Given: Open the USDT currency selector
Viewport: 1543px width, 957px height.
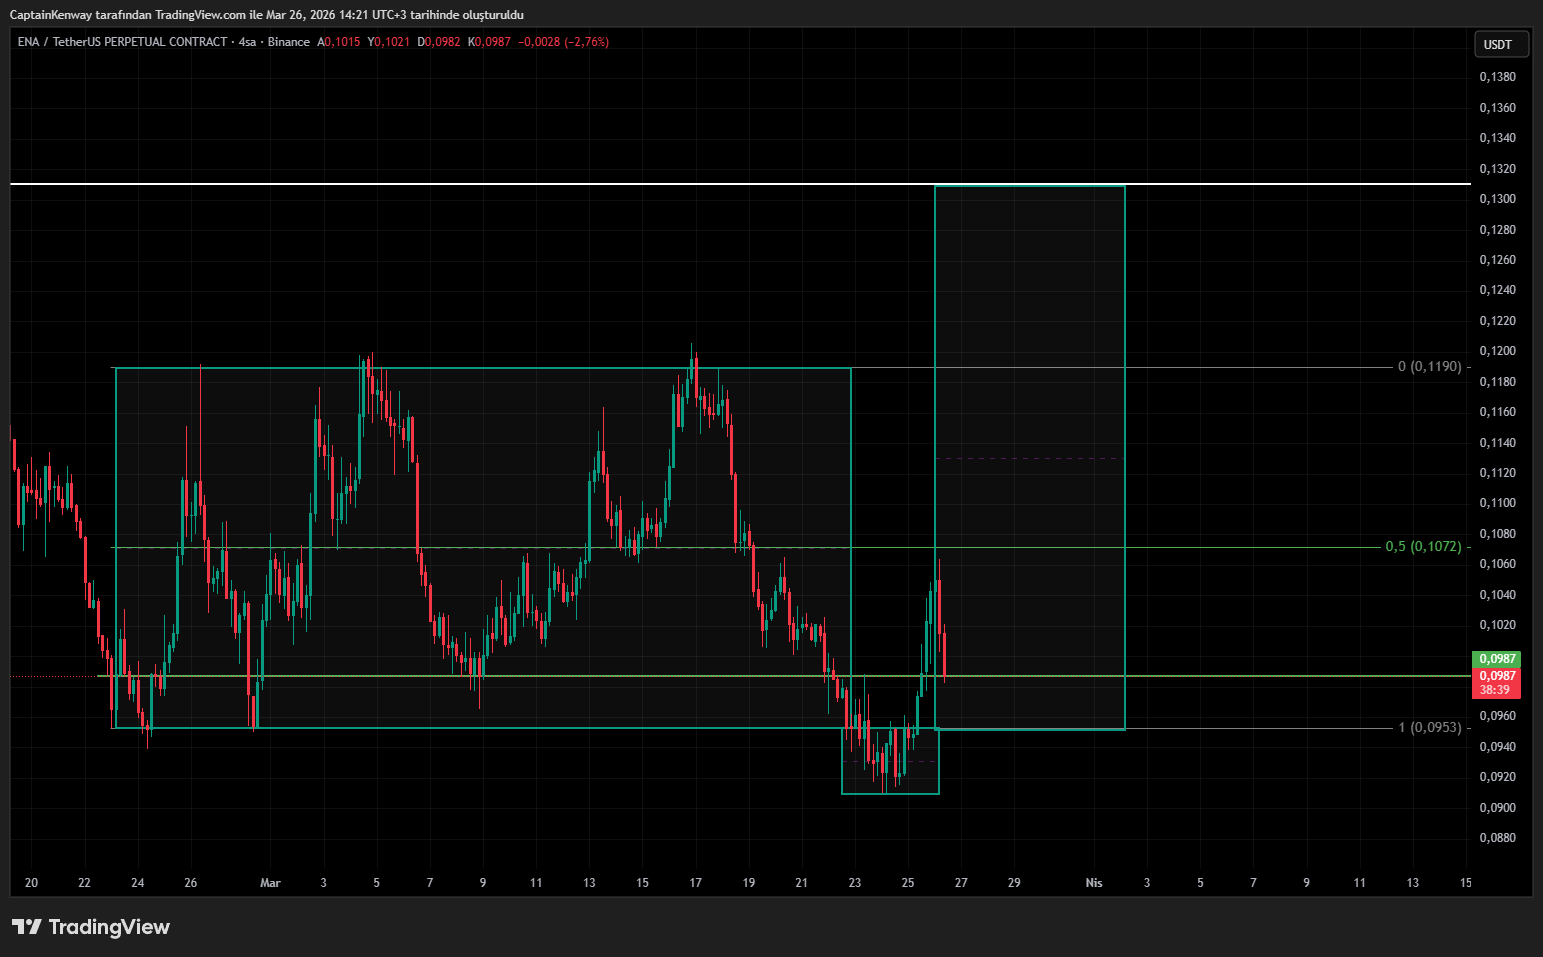Looking at the screenshot, I should click(1501, 44).
